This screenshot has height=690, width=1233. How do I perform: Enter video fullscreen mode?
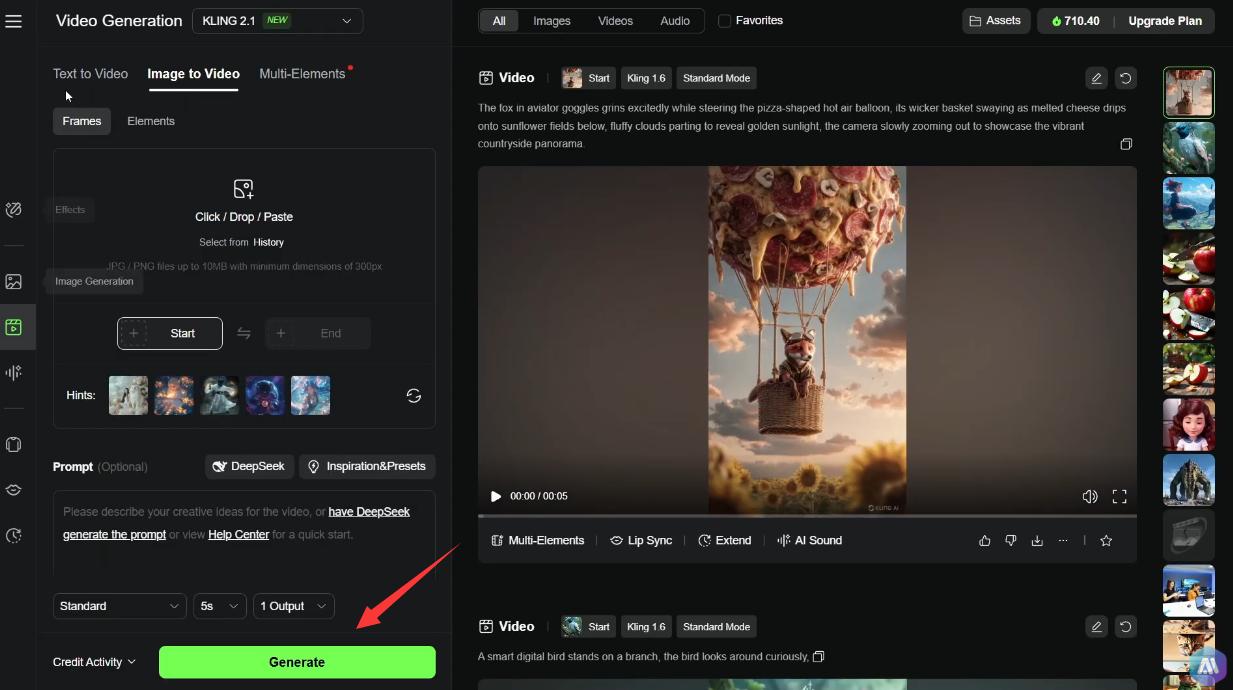(x=1120, y=496)
